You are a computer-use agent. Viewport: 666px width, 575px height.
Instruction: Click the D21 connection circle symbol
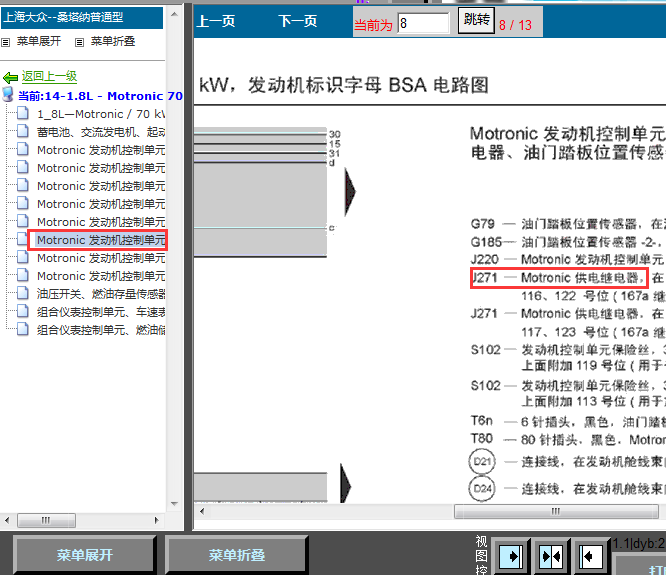point(482,461)
